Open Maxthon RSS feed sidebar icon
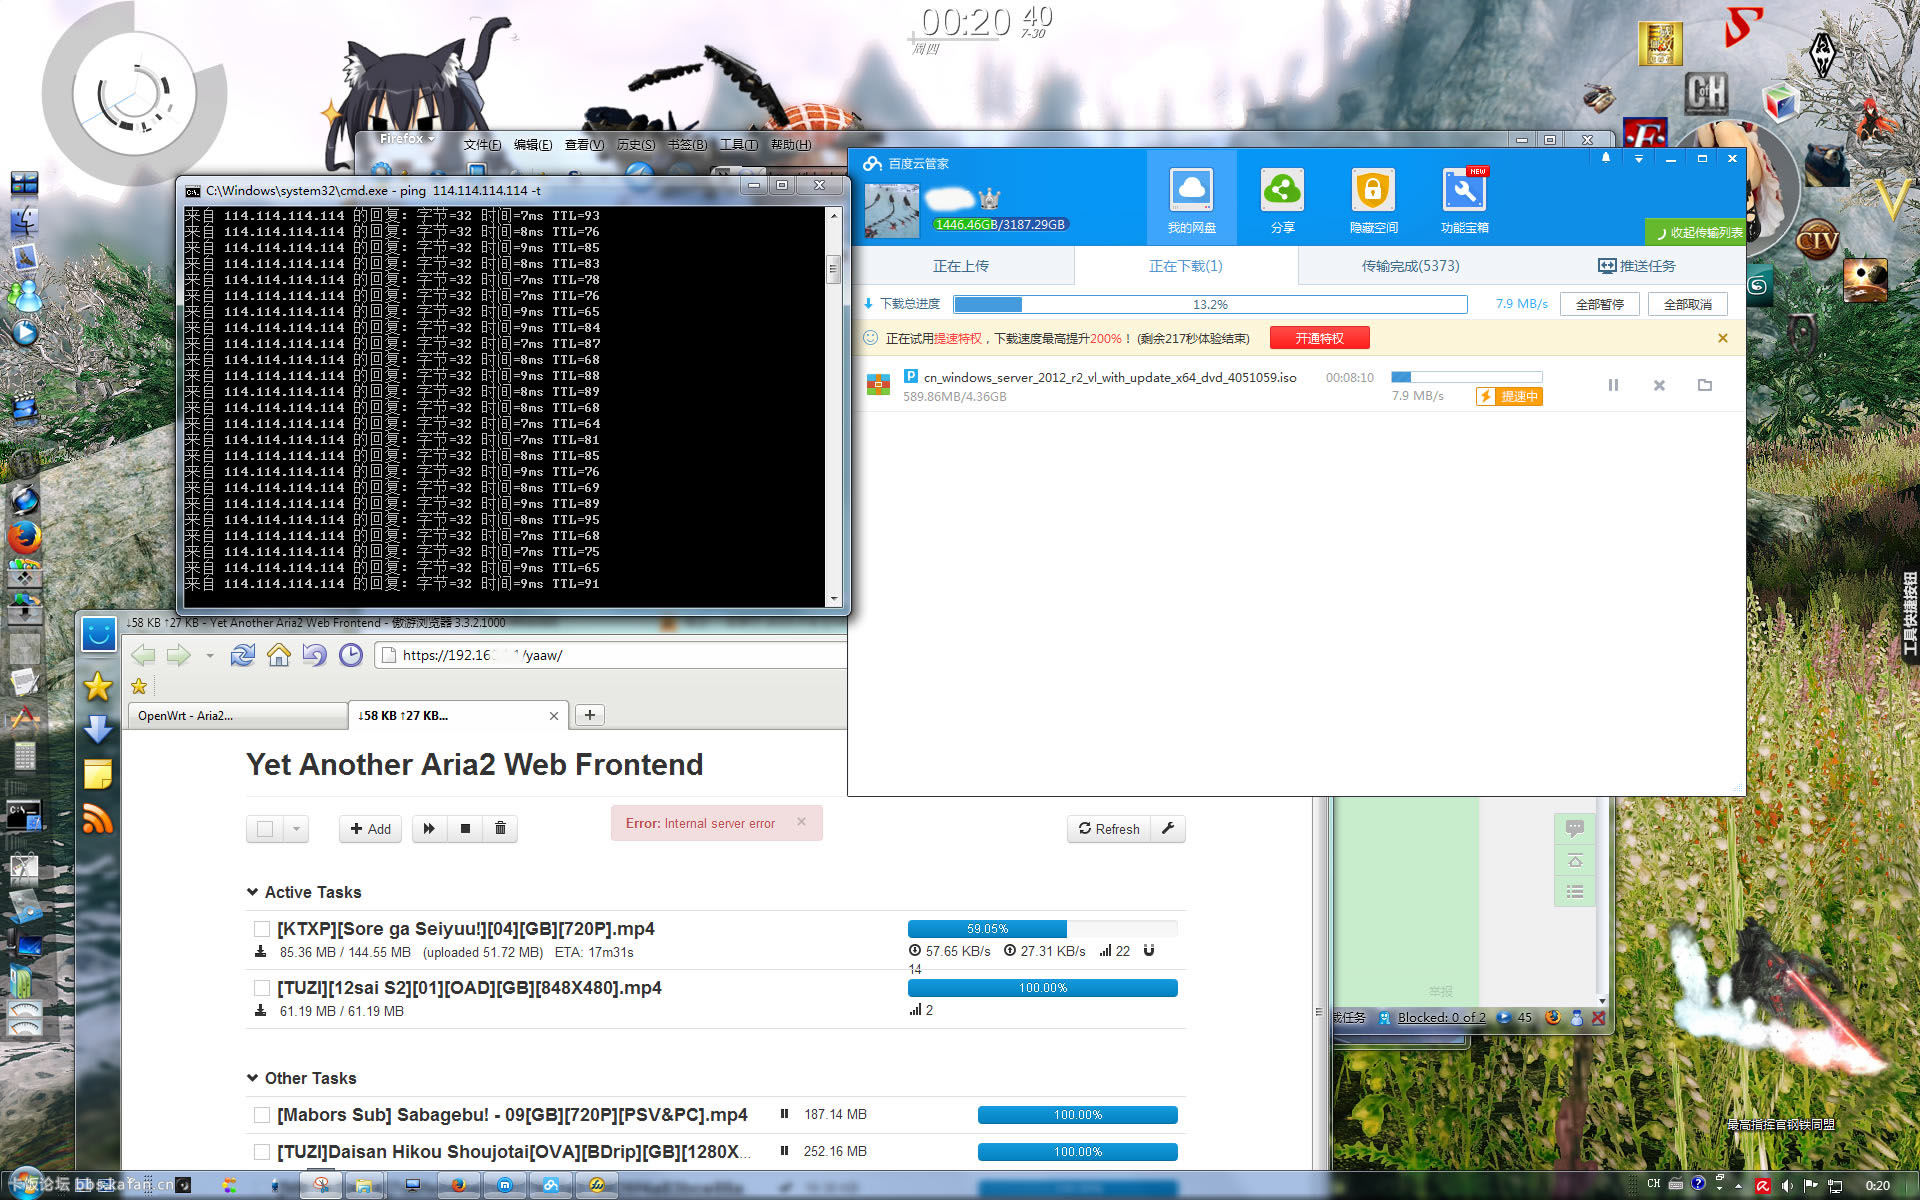Image resolution: width=1920 pixels, height=1200 pixels. tap(98, 819)
